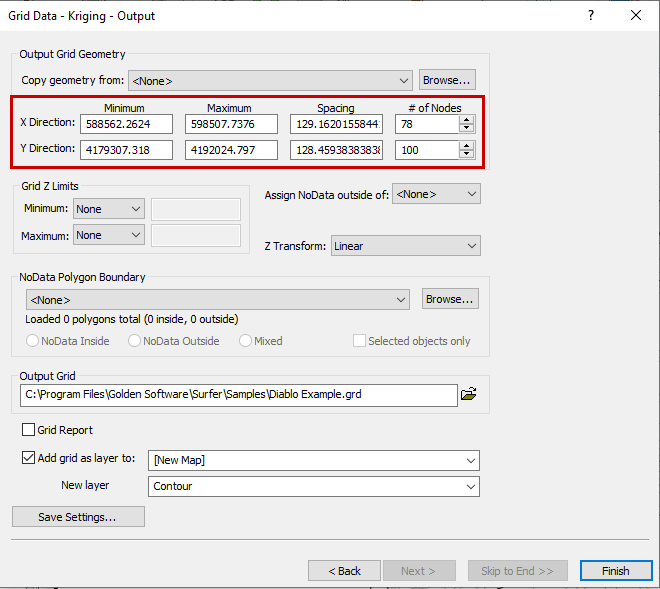Screen dimensions: 660x589
Task: Click the help question mark in title bar
Action: pyautogui.click(x=591, y=16)
